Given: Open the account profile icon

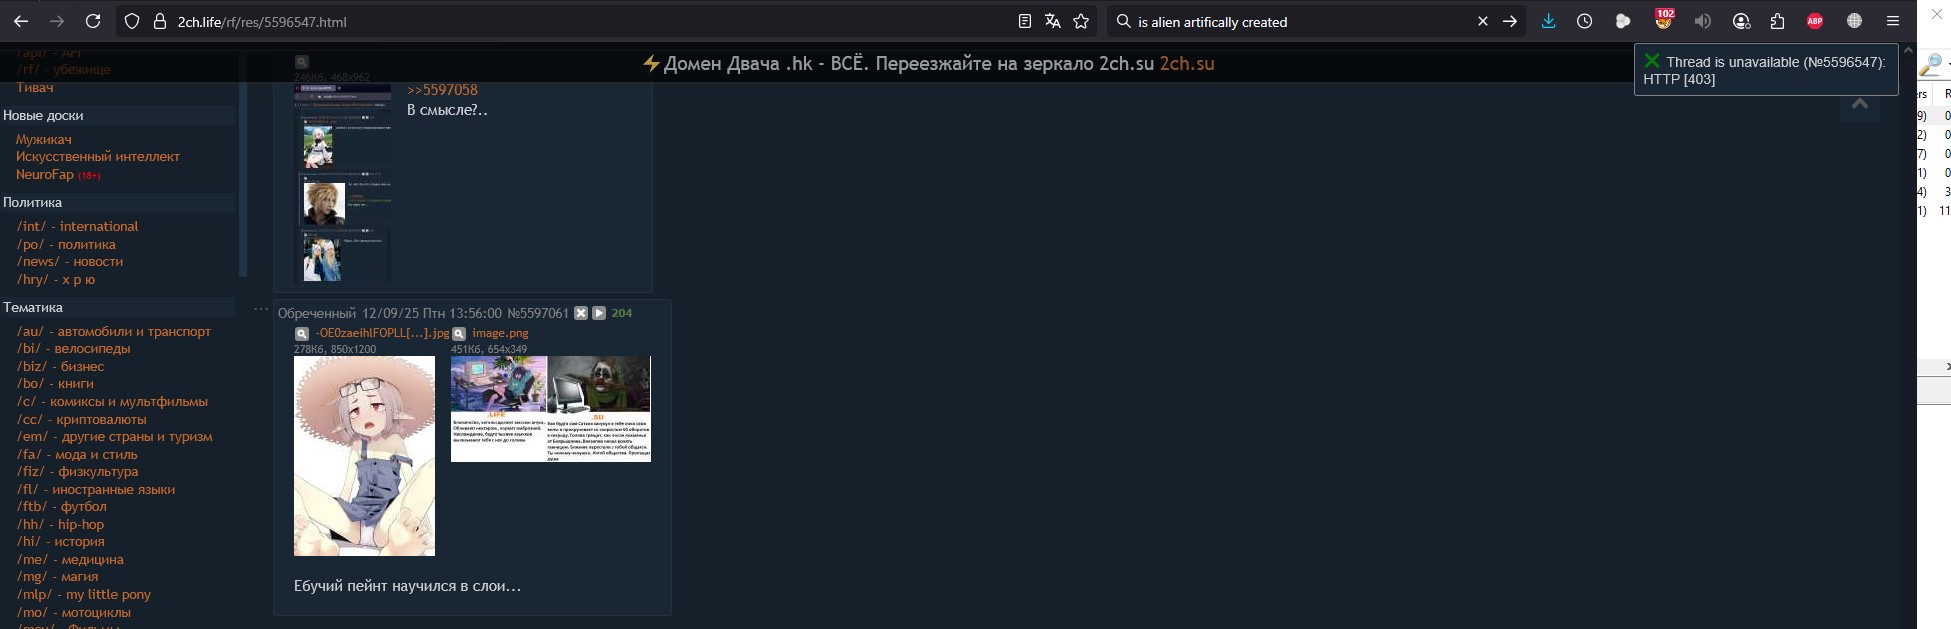Looking at the screenshot, I should (x=1741, y=21).
